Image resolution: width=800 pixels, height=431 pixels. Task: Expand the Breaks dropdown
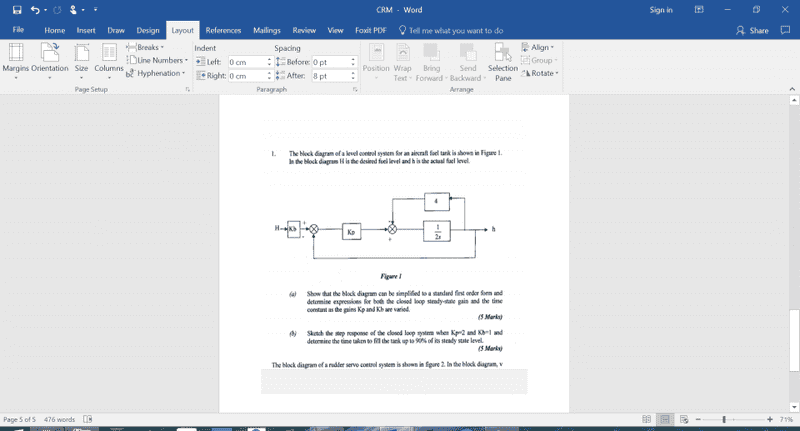coord(145,47)
